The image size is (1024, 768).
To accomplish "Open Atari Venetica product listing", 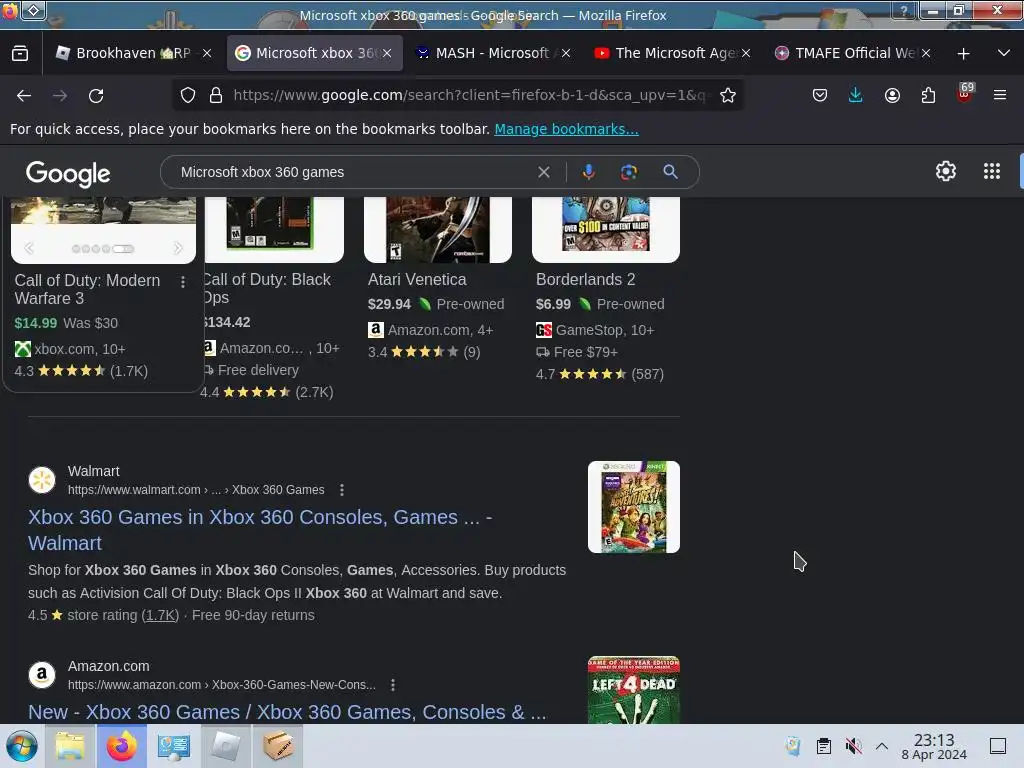I will tap(417, 280).
